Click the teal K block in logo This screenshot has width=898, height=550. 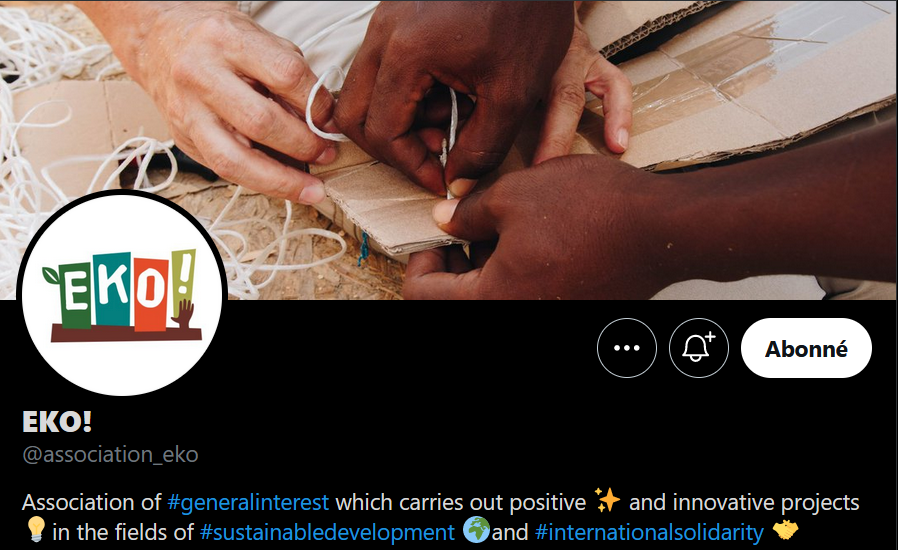(x=113, y=289)
